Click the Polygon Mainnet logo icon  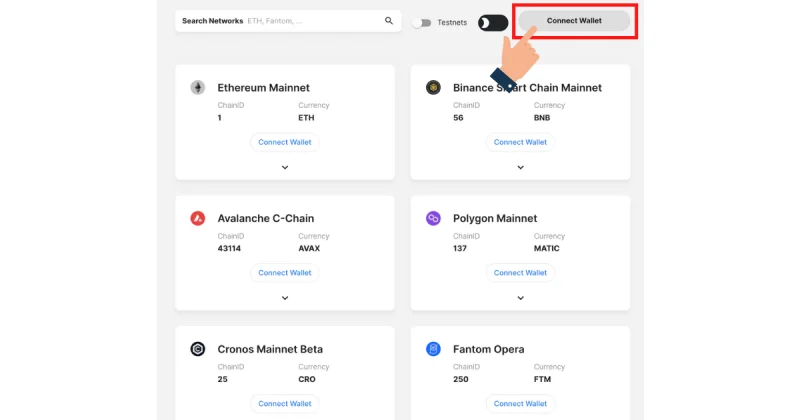[x=433, y=218]
